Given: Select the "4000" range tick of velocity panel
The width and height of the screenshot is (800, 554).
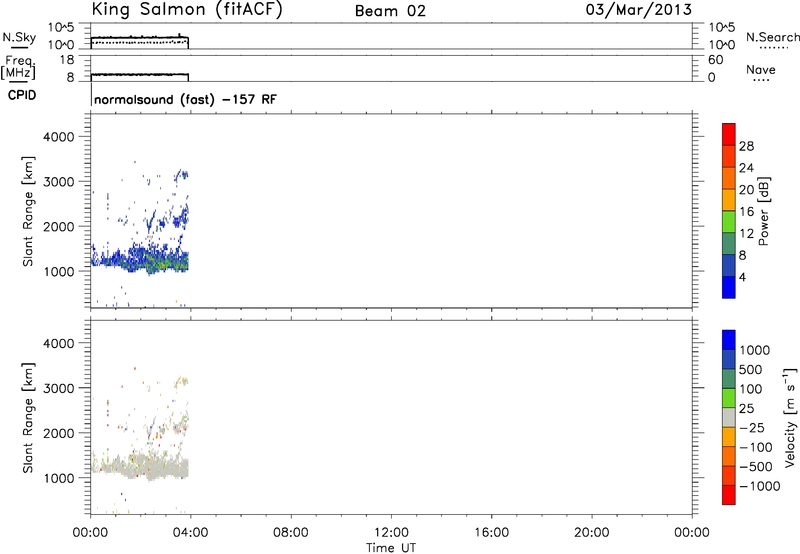Looking at the screenshot, I should (x=59, y=343).
